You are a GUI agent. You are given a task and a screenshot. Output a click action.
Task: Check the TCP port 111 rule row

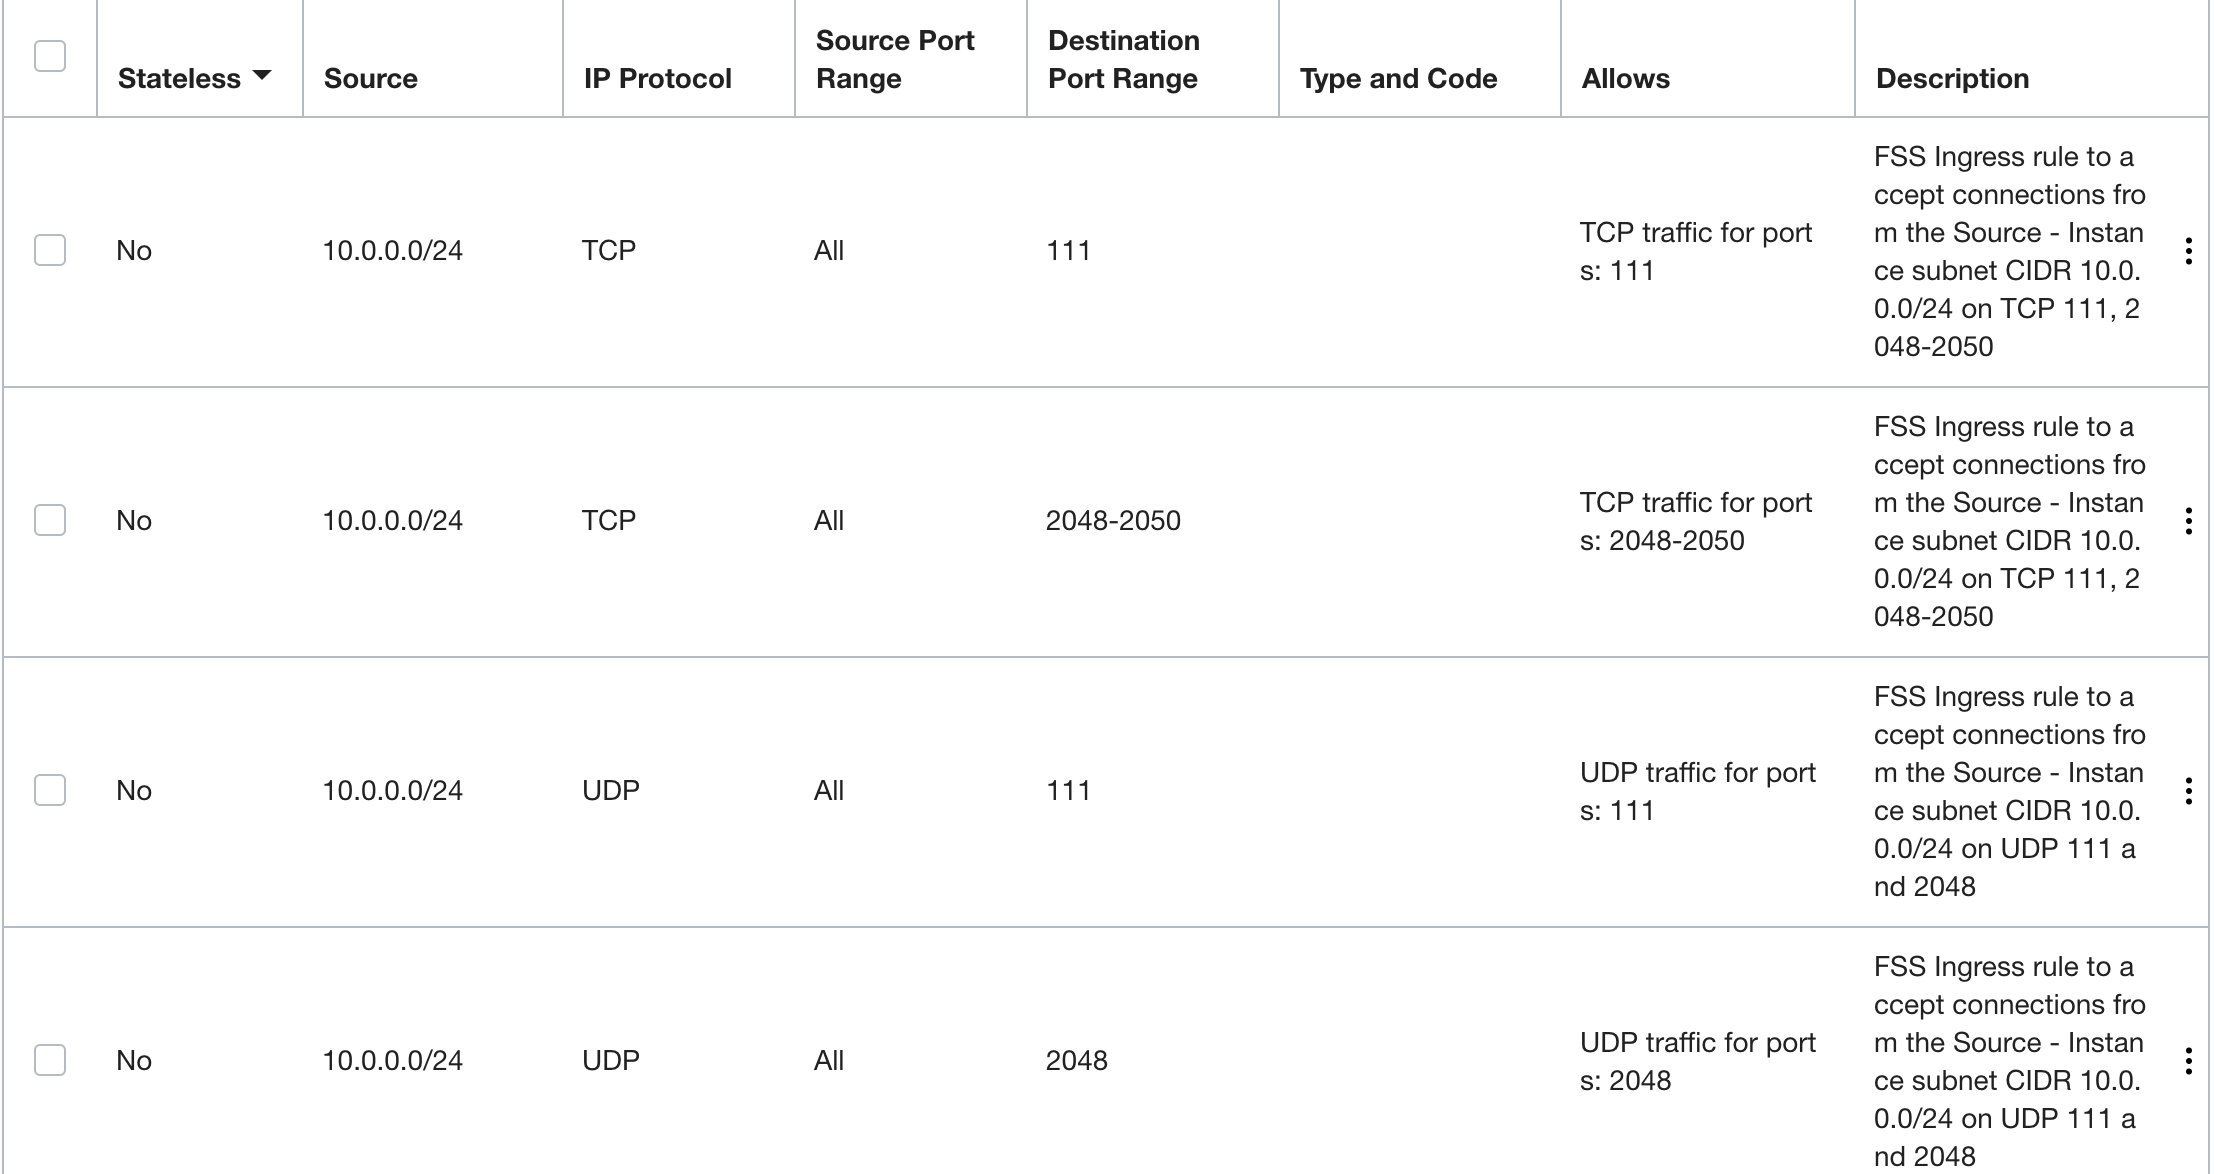point(48,251)
